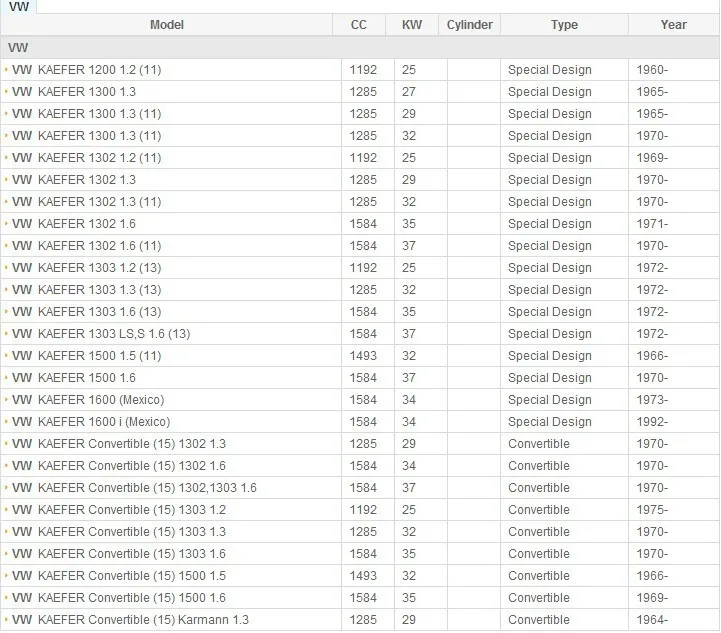
Task: Click CC 1493 in KAEFER 1500 1.5 (11) row
Action: point(363,356)
